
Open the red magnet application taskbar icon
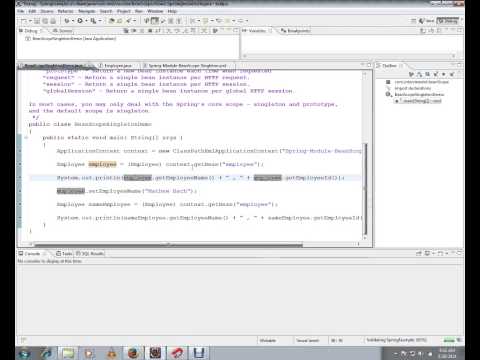177,353
